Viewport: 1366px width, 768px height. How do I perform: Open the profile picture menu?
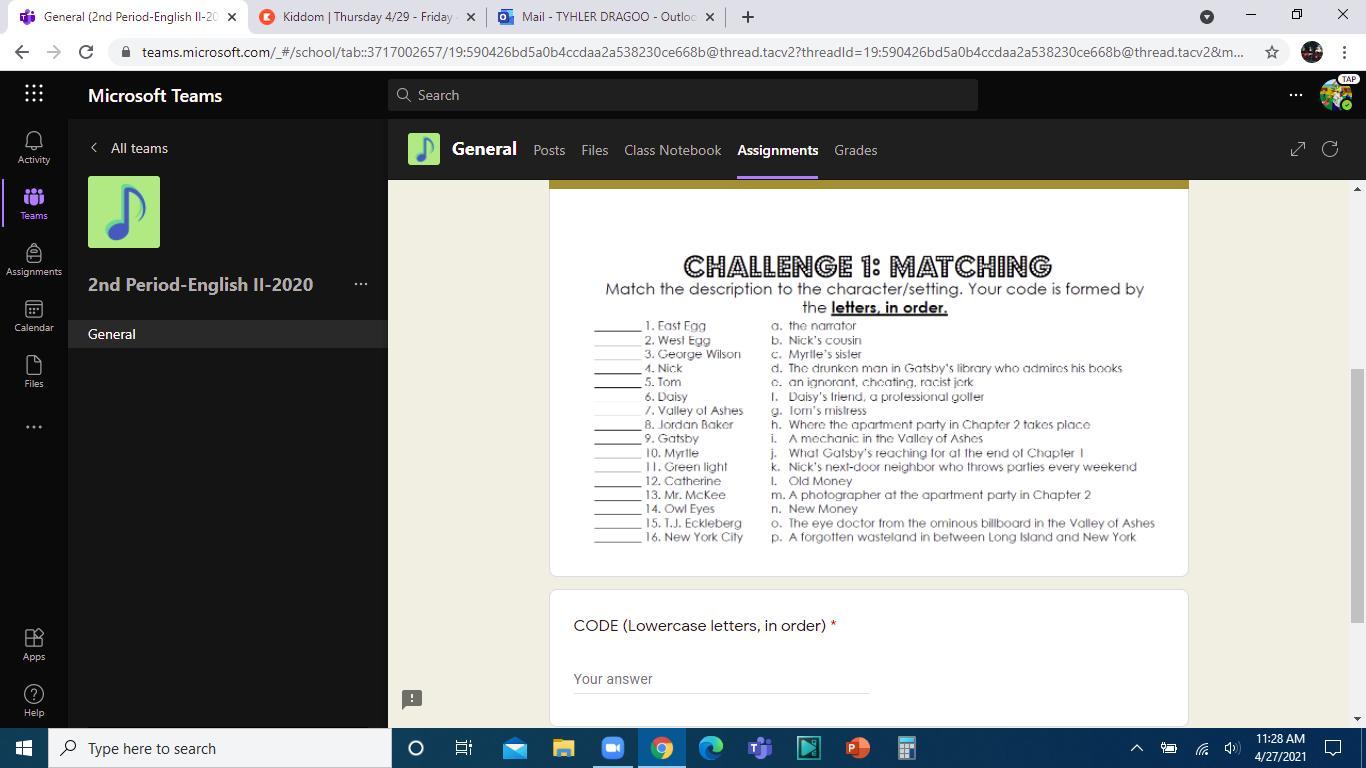1336,95
